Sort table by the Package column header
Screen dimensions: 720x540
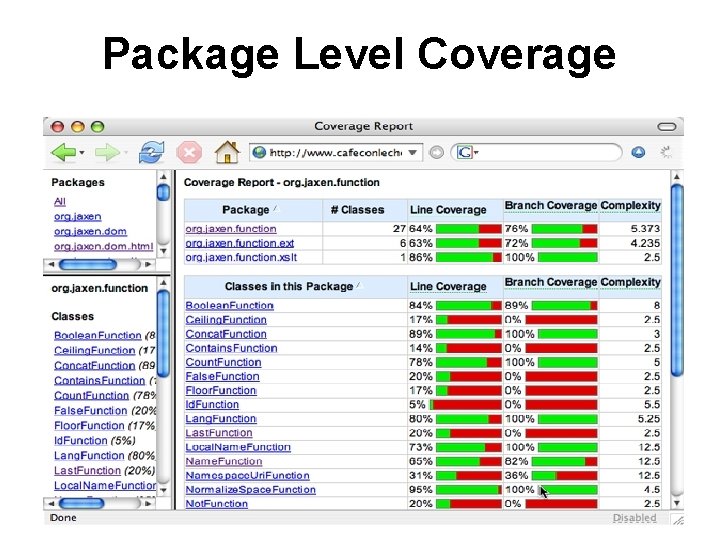[x=246, y=210]
